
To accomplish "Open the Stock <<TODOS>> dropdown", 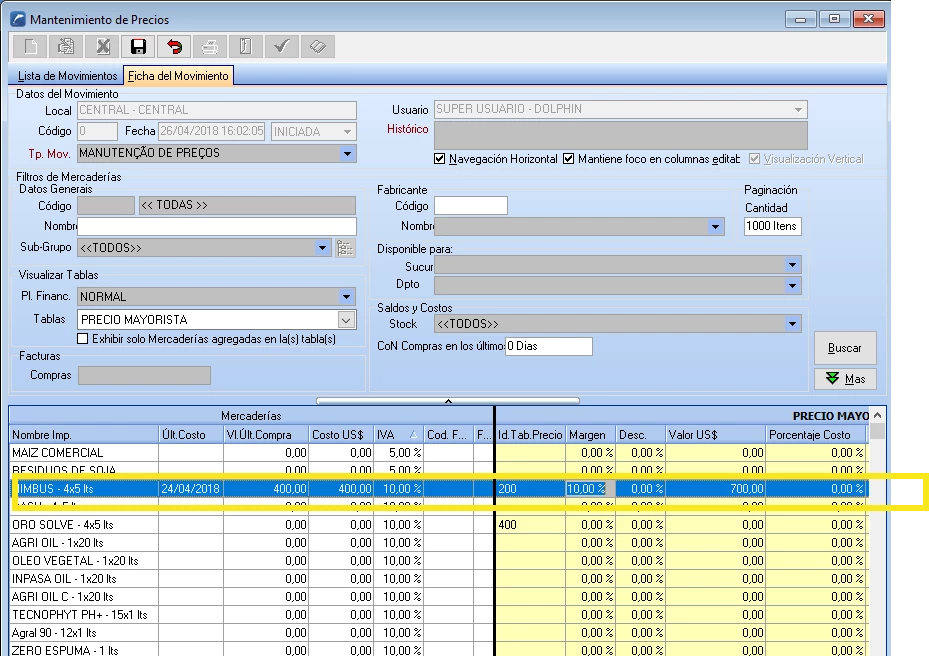I will point(793,324).
